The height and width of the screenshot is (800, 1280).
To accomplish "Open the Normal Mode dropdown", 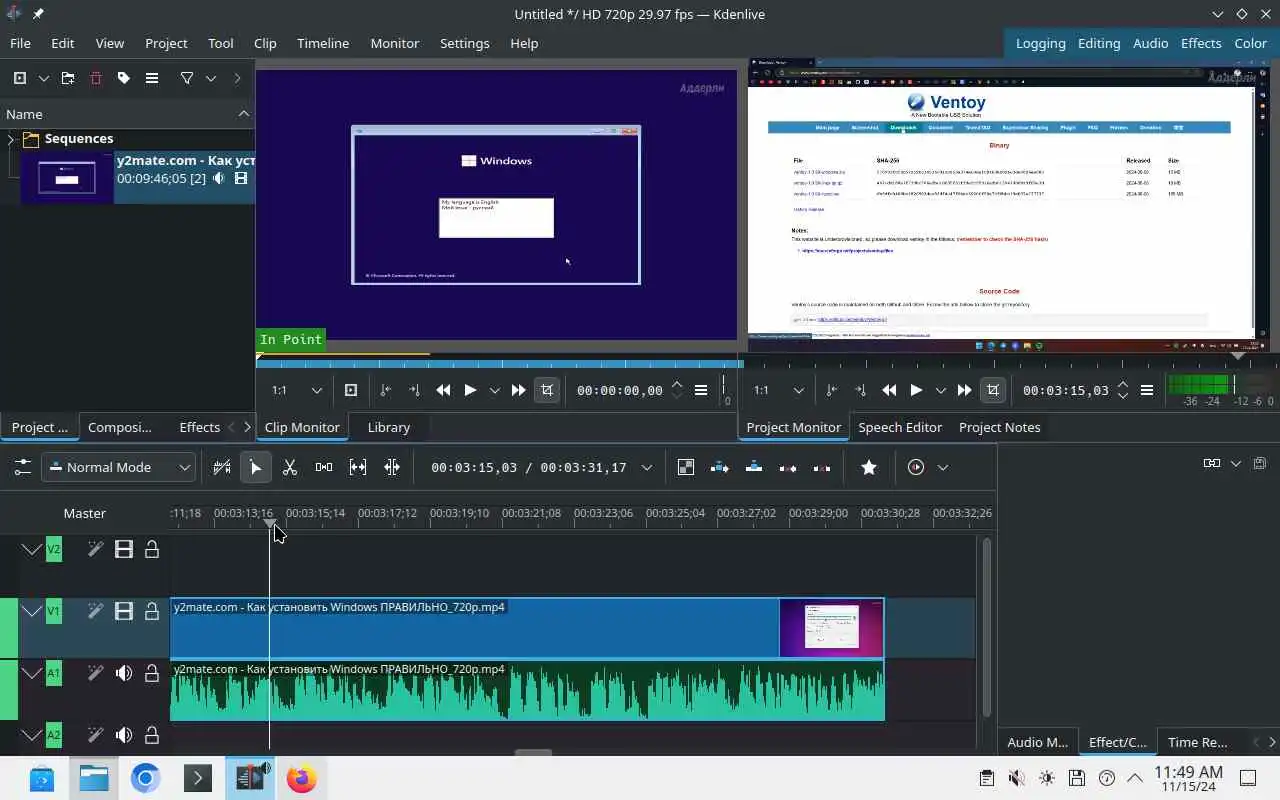I will pos(119,467).
